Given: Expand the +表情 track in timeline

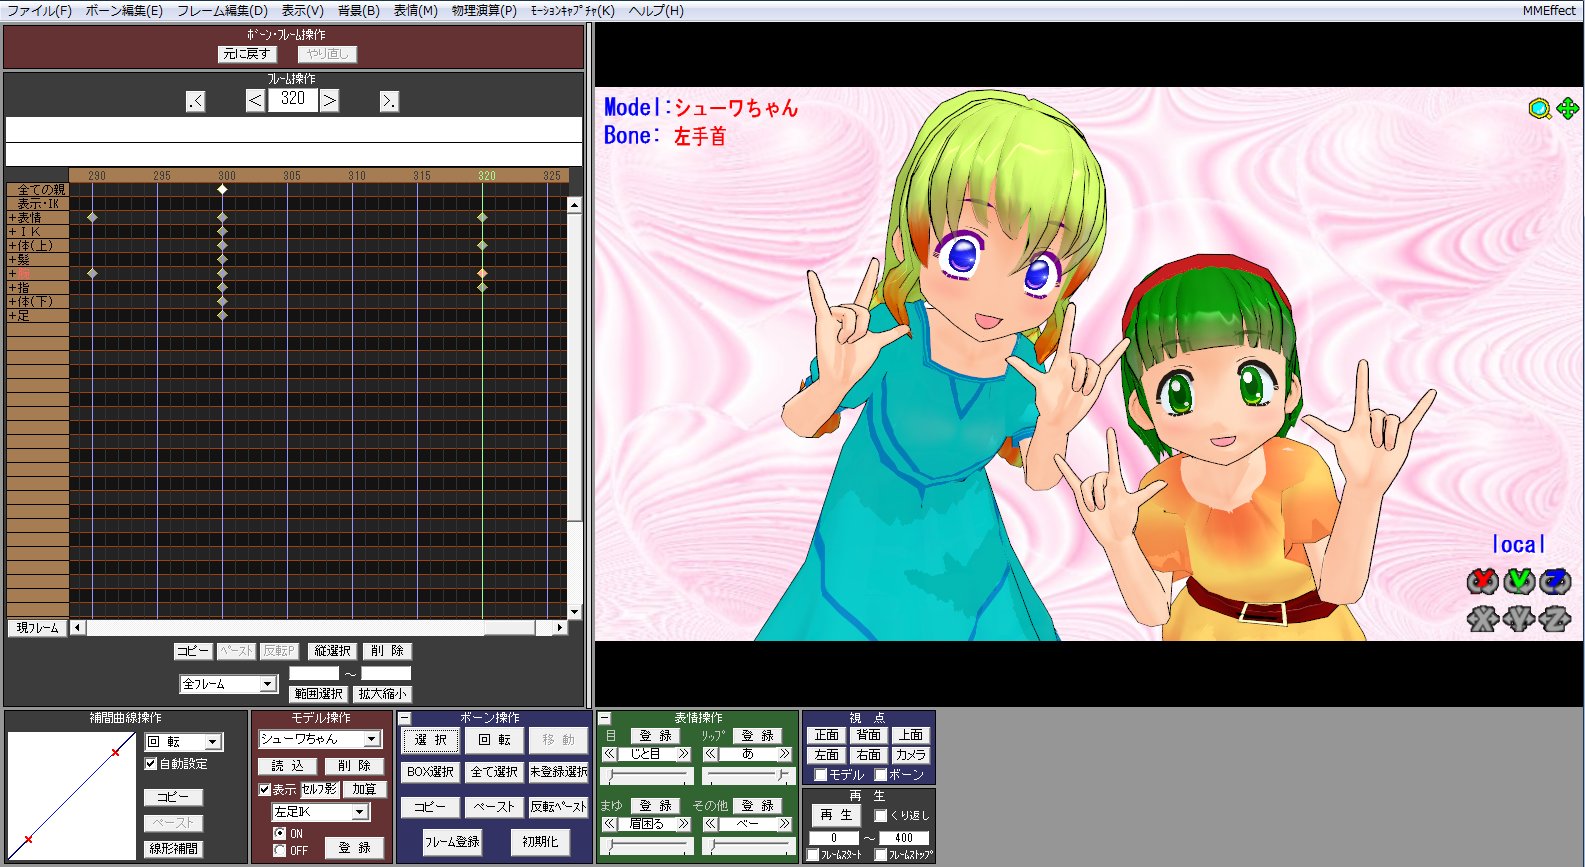Looking at the screenshot, I should [x=12, y=218].
